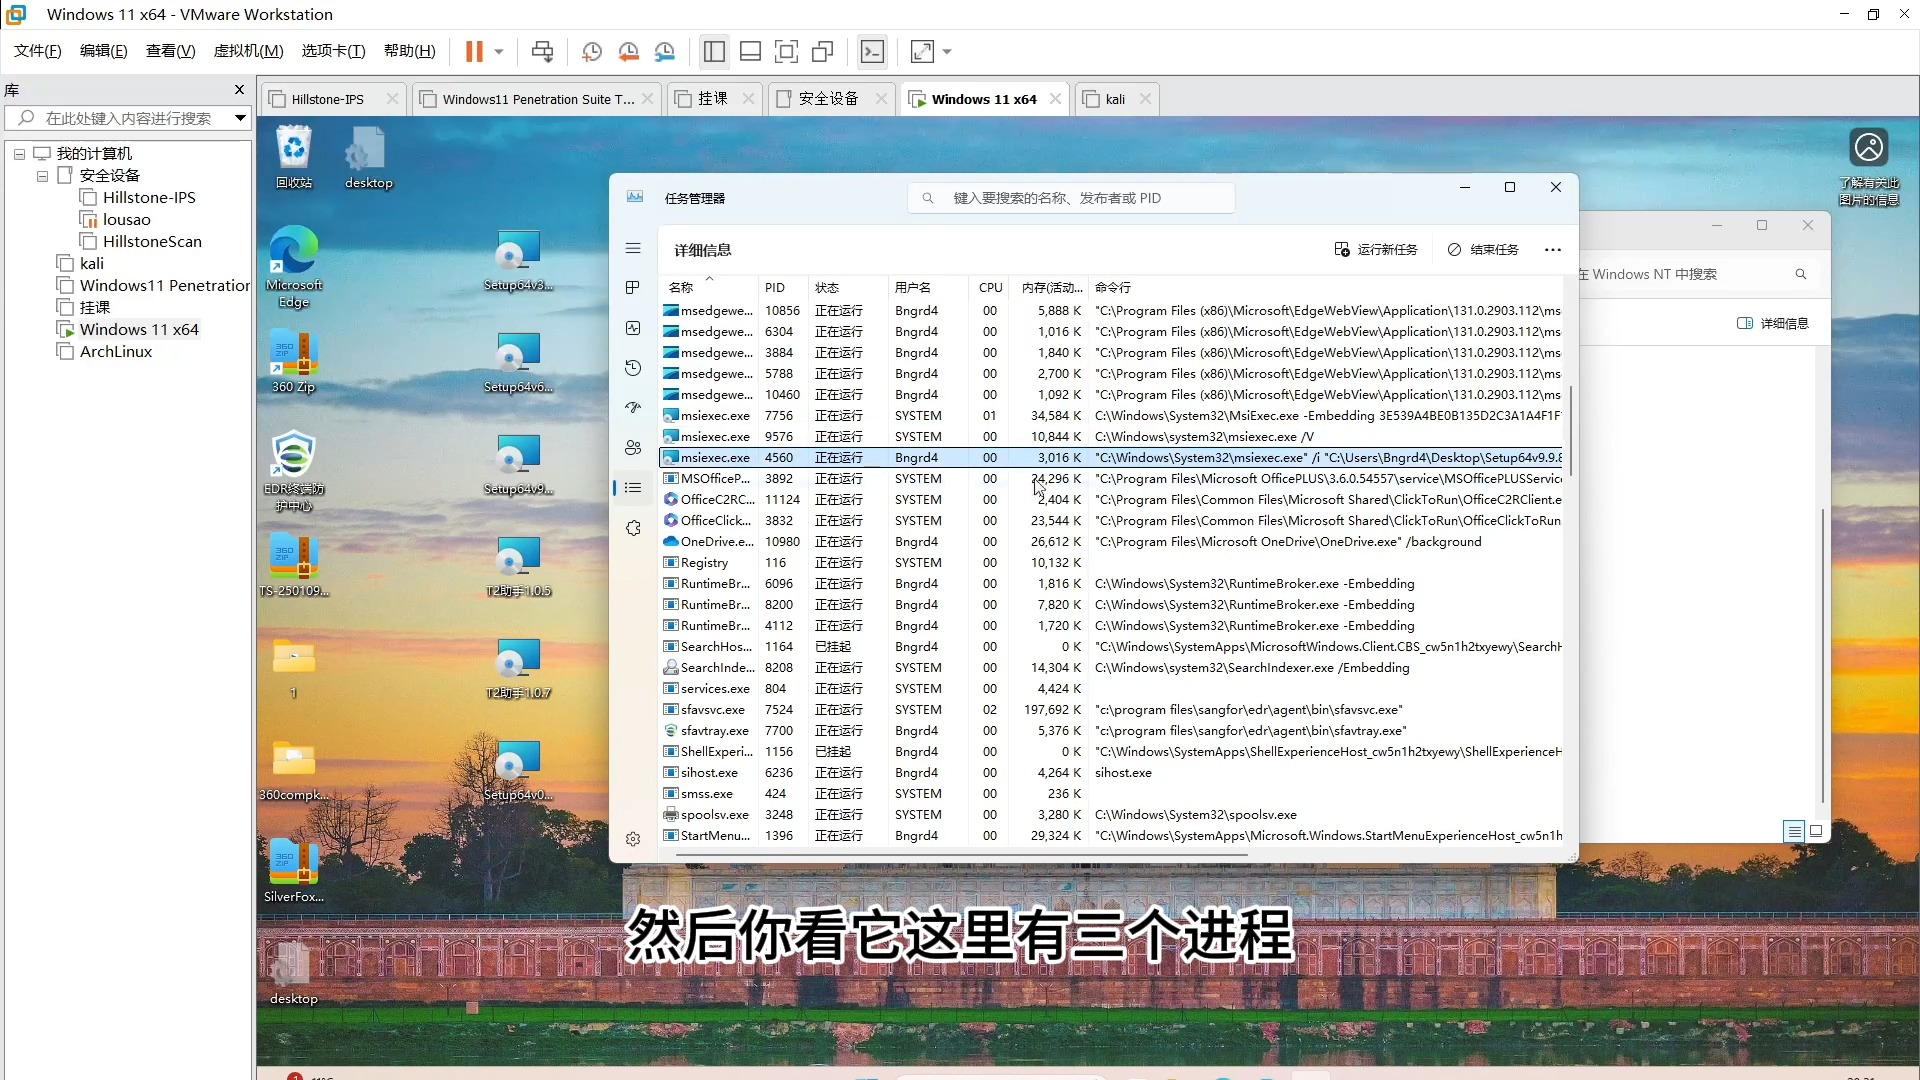Open the 查看(V) menu
This screenshot has height=1080, width=1920.
[171, 51]
